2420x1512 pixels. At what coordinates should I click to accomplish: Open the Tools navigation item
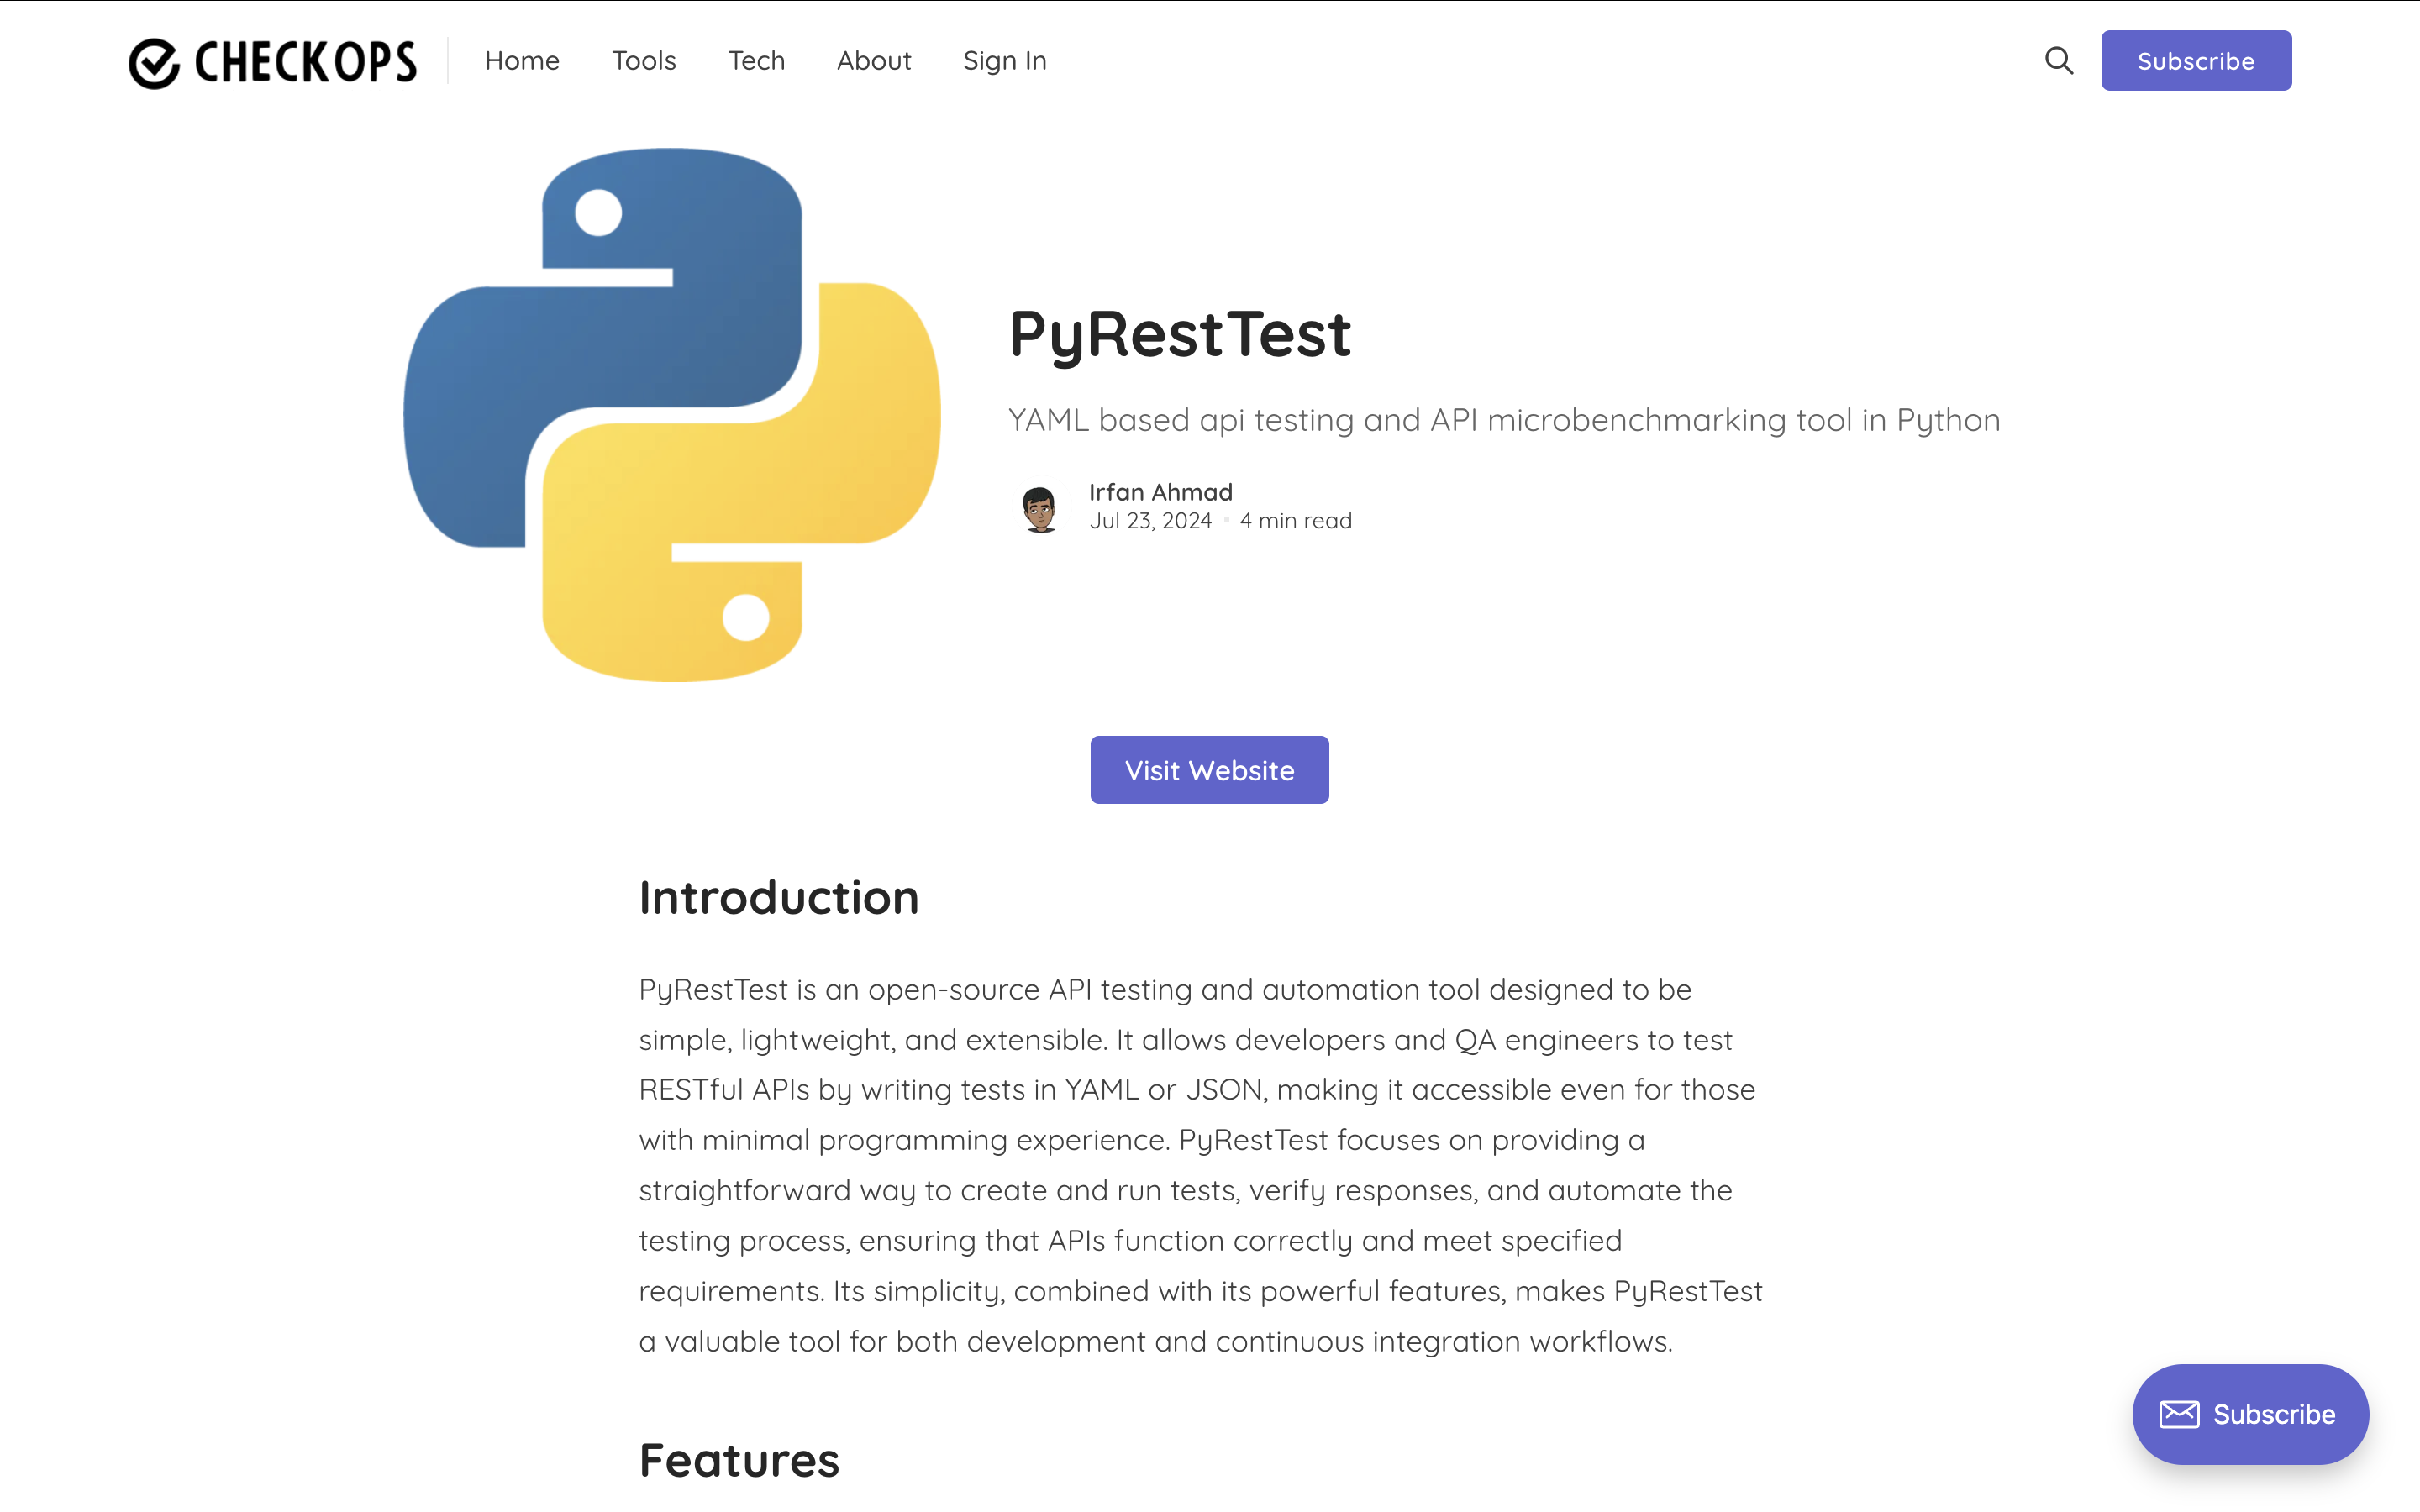[x=643, y=60]
